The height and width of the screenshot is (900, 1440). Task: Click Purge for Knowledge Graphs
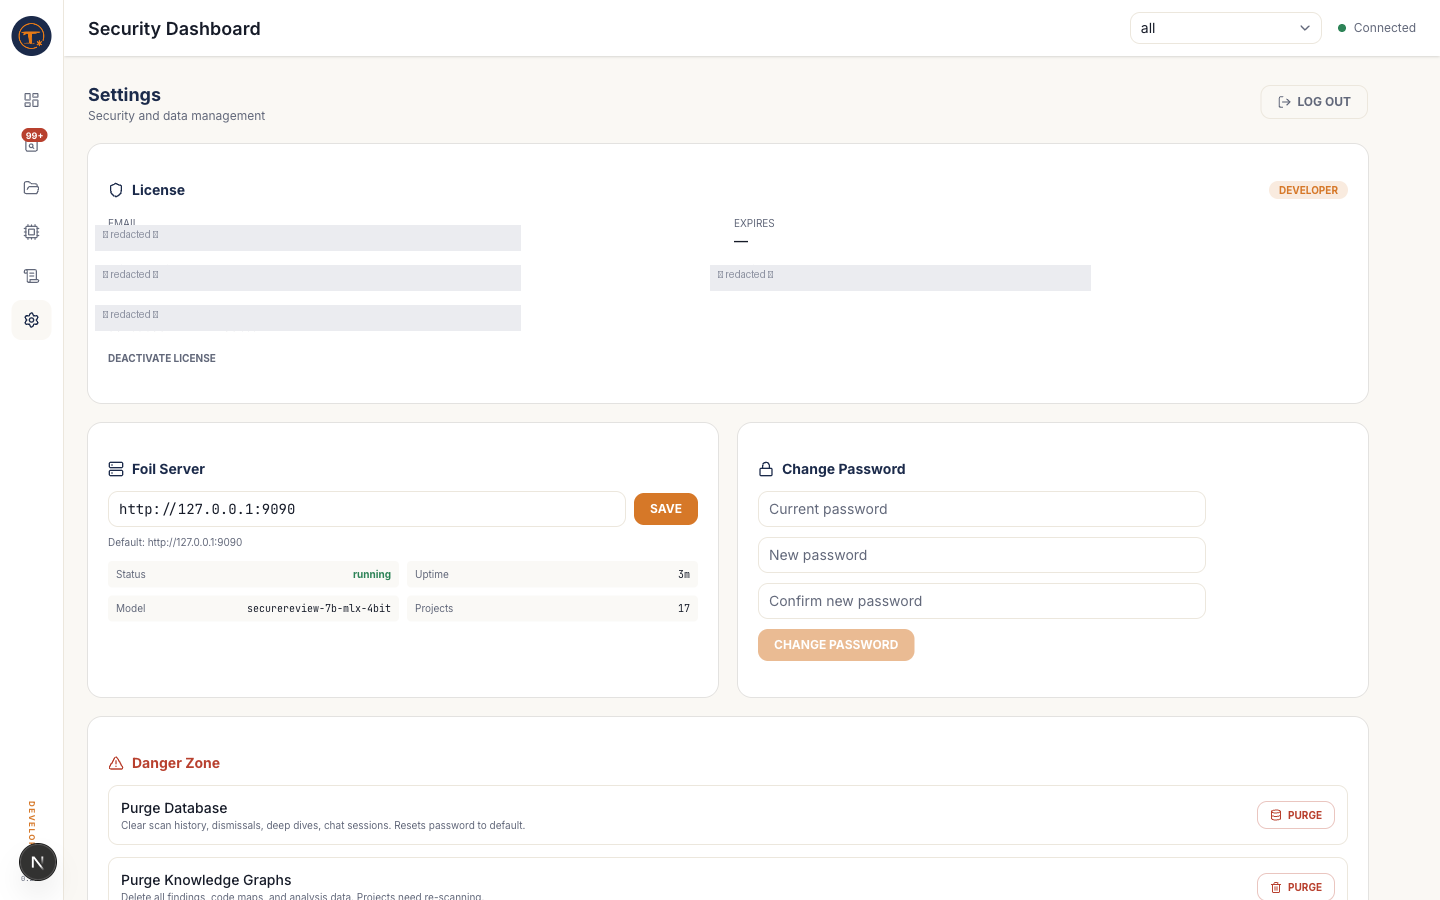click(x=1295, y=886)
